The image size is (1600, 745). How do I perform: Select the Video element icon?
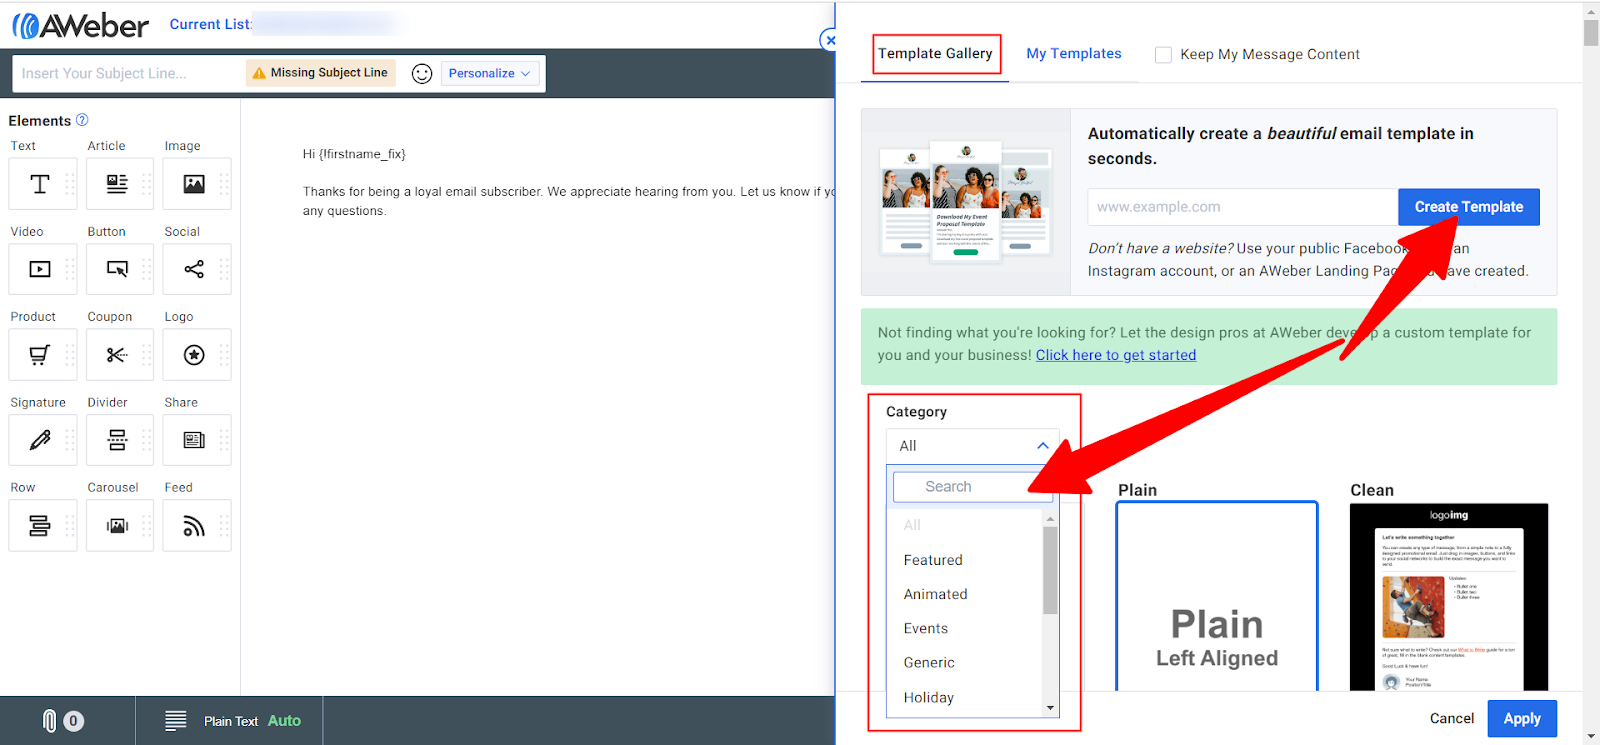click(x=40, y=269)
